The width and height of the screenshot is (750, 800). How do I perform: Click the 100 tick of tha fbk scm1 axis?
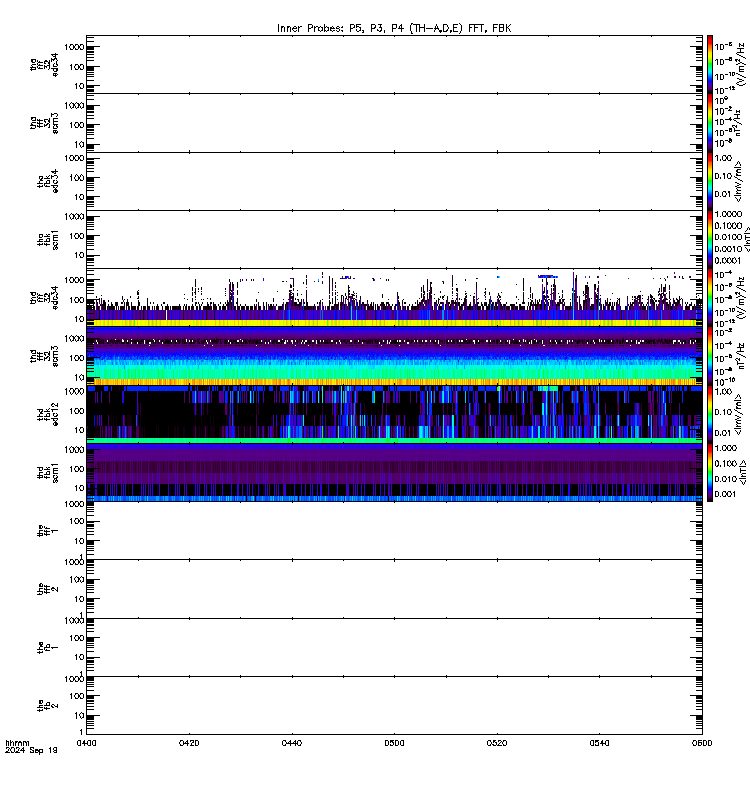[x=77, y=236]
